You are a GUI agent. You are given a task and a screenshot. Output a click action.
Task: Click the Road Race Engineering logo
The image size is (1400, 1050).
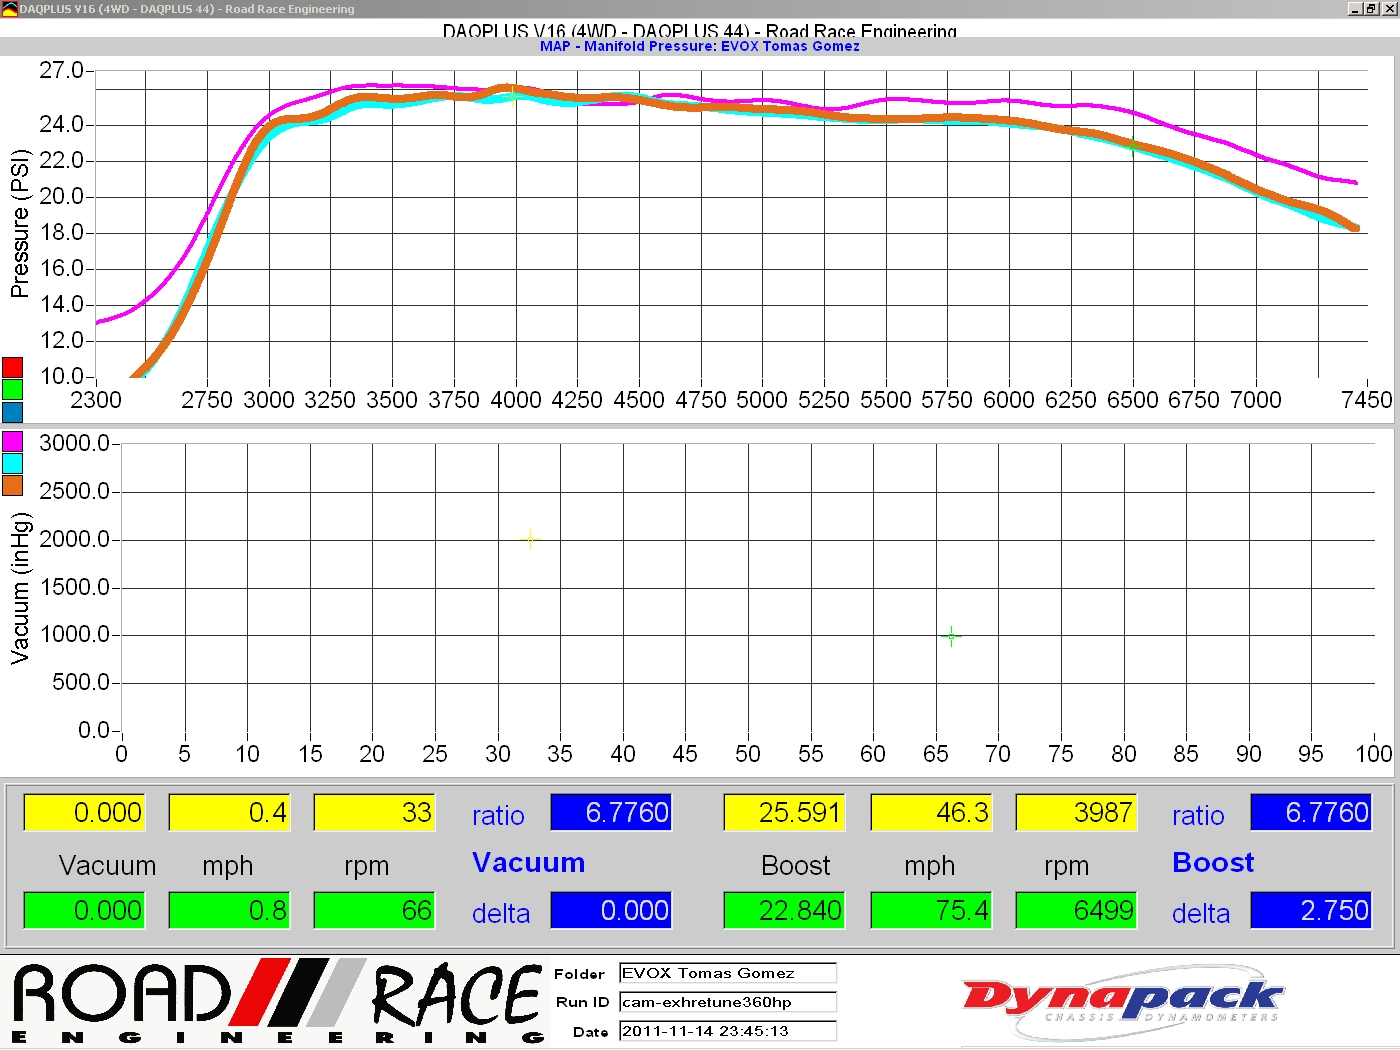click(278, 1002)
